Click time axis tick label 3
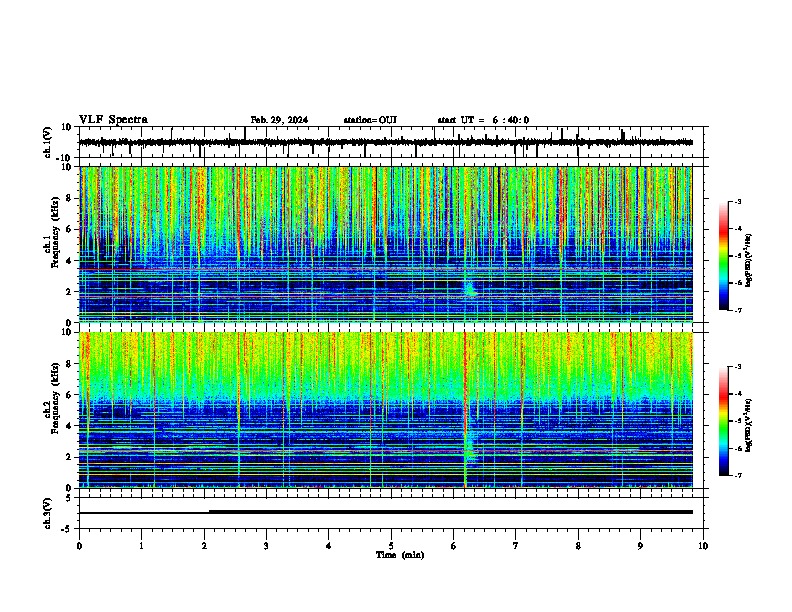This screenshot has width=792, height=612. [266, 546]
